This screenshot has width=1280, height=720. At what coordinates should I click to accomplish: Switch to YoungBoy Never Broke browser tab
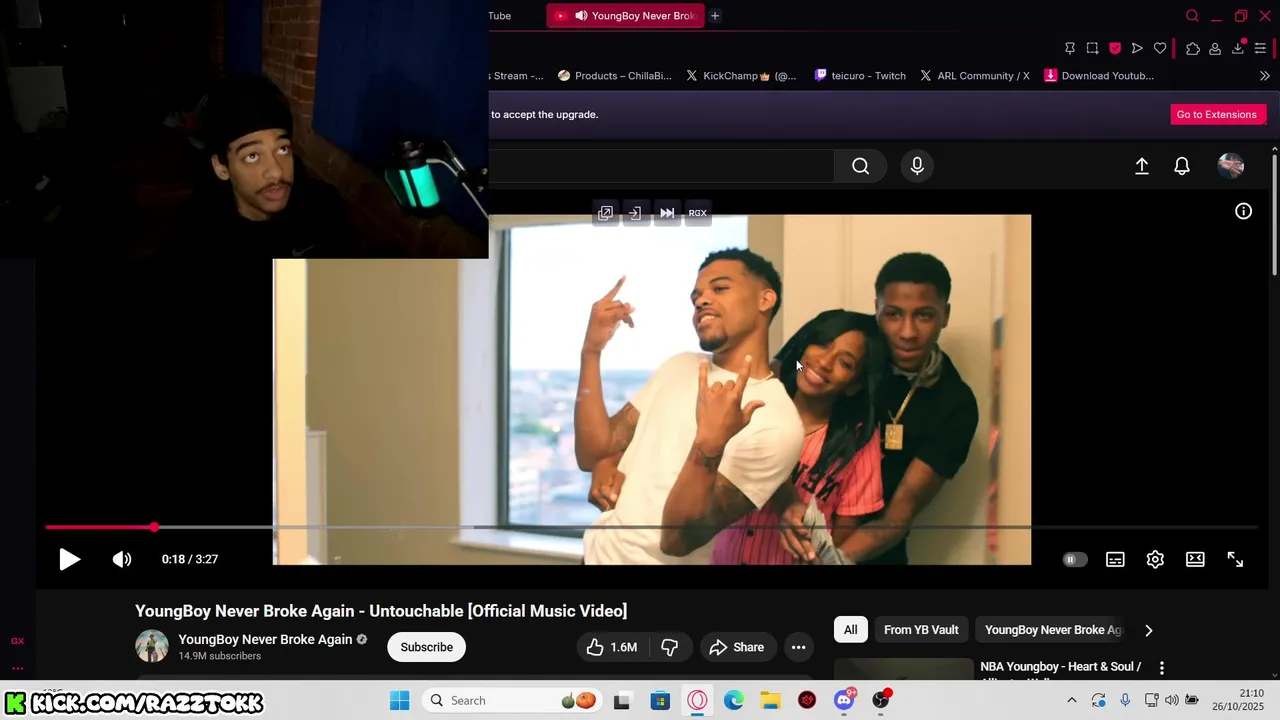(x=626, y=16)
